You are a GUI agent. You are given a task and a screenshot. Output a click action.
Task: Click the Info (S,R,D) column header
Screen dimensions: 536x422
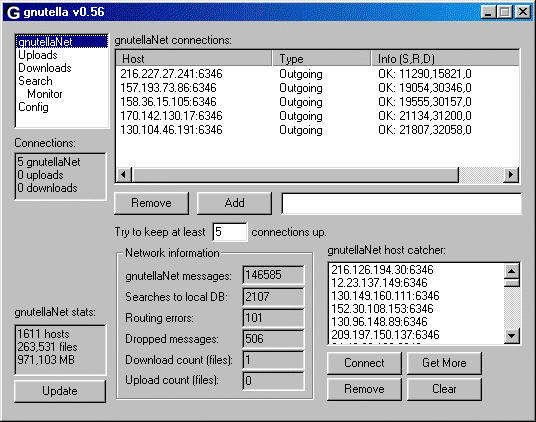(x=445, y=59)
